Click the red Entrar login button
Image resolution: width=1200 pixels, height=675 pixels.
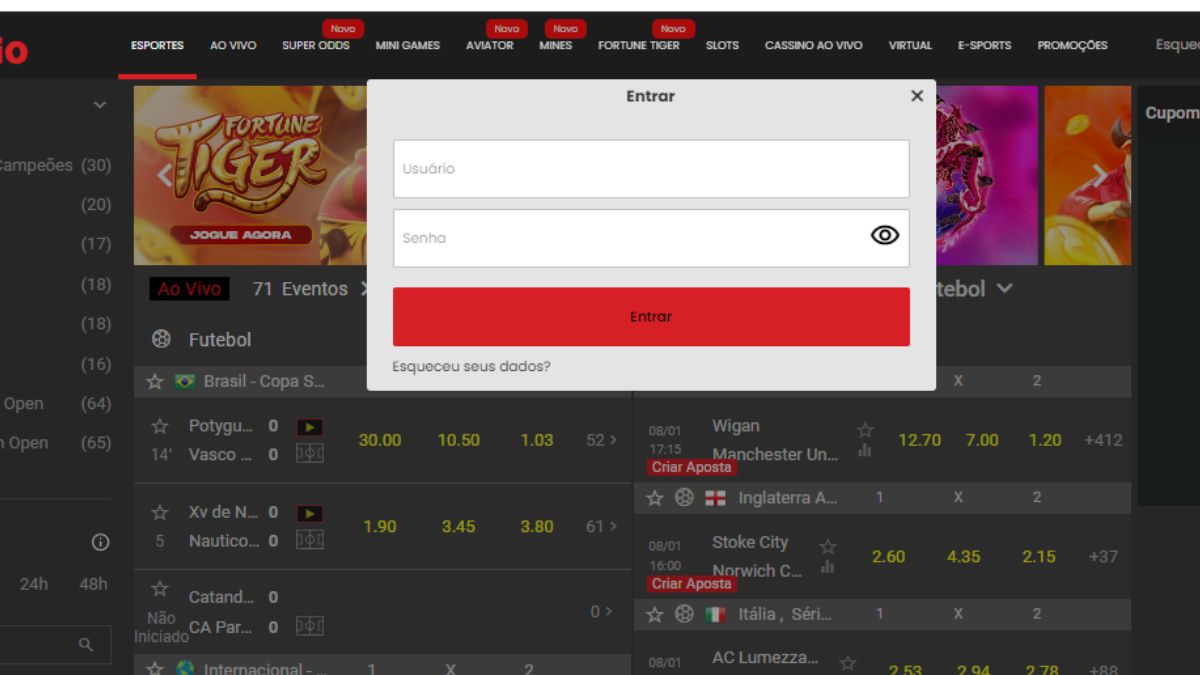click(x=651, y=316)
